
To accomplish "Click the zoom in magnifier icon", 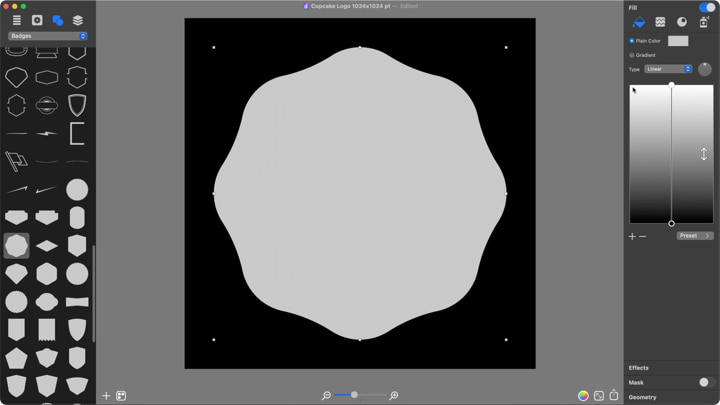I will click(x=394, y=395).
